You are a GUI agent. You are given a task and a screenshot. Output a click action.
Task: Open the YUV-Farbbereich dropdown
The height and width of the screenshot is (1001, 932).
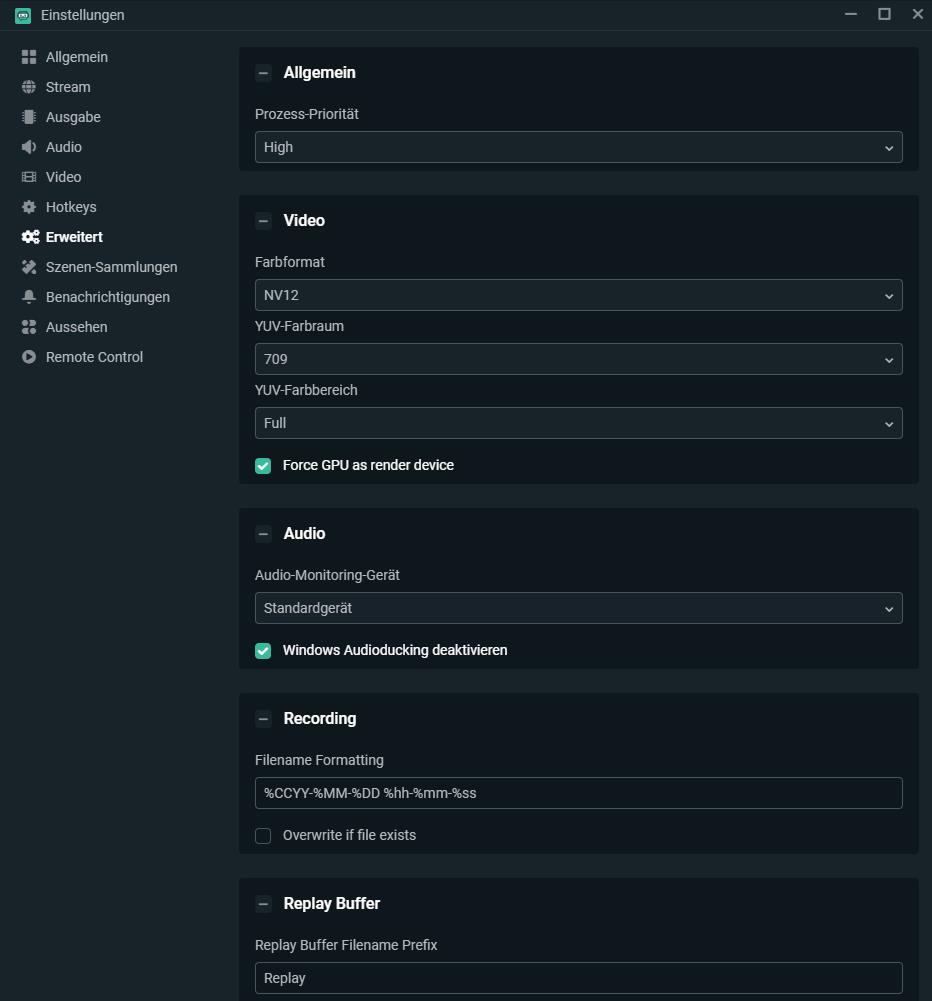click(x=578, y=423)
